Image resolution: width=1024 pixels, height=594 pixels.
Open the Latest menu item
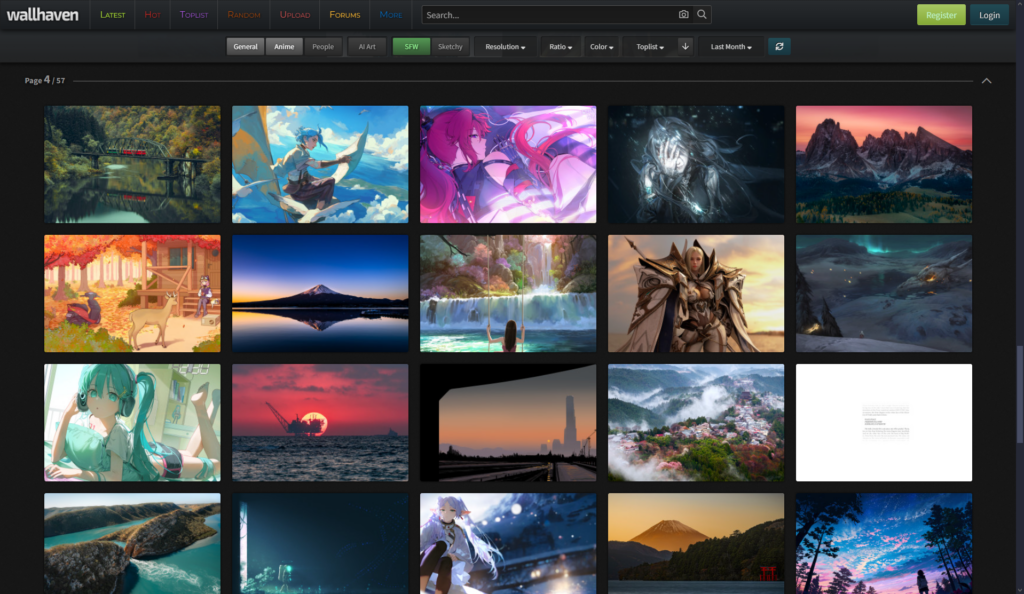112,14
